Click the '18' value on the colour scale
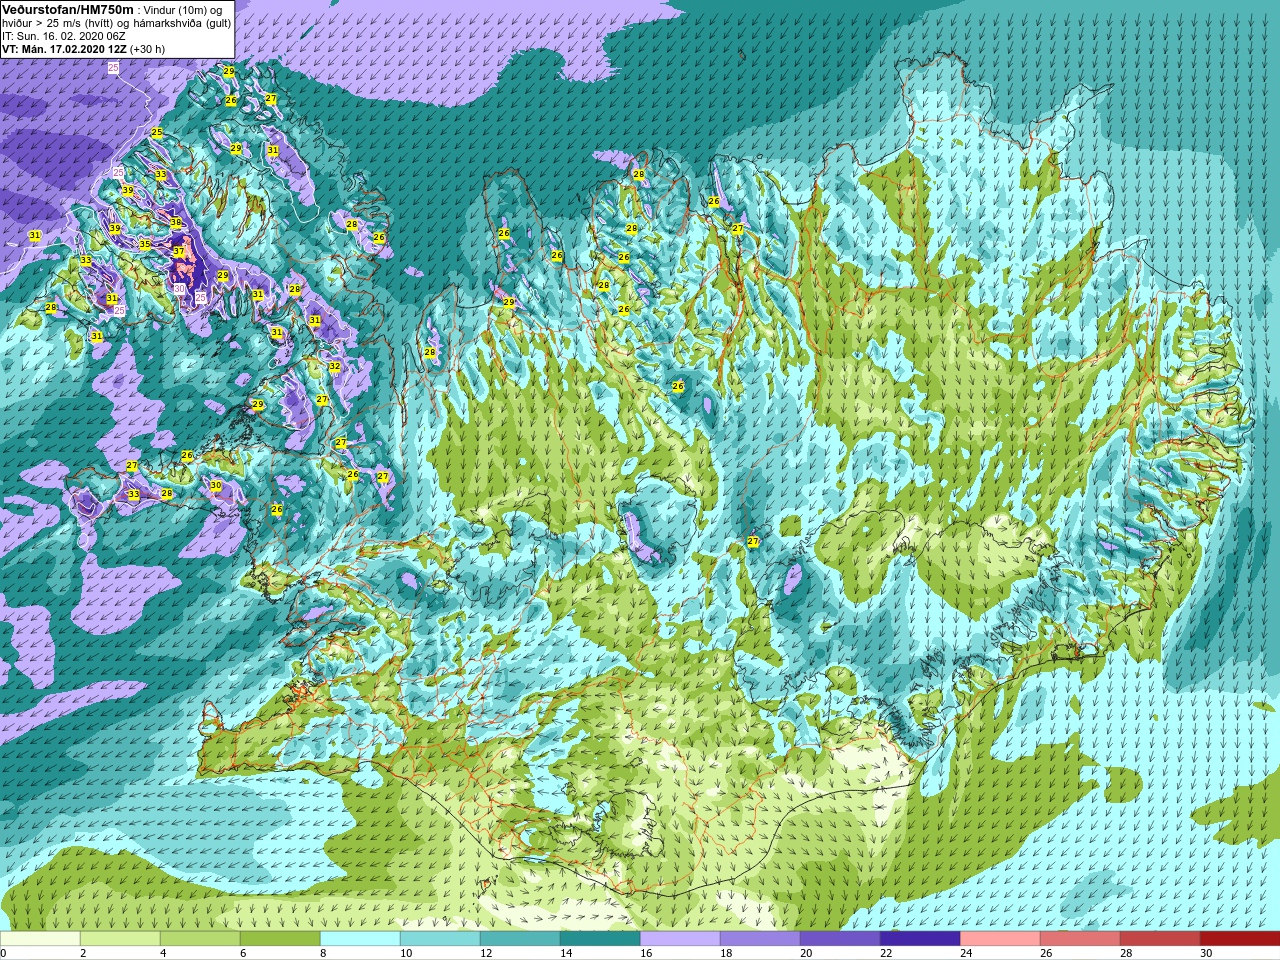The height and width of the screenshot is (960, 1280). click(726, 953)
